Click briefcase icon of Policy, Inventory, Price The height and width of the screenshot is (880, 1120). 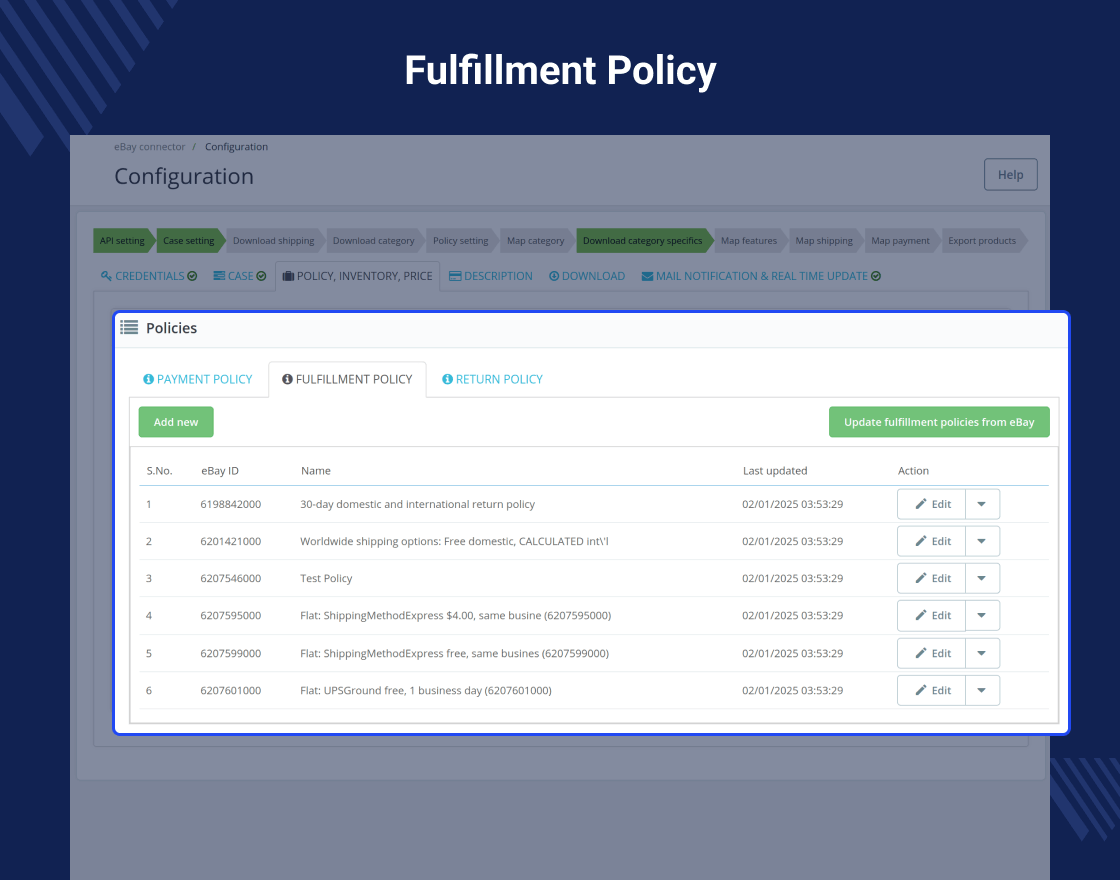(x=288, y=276)
